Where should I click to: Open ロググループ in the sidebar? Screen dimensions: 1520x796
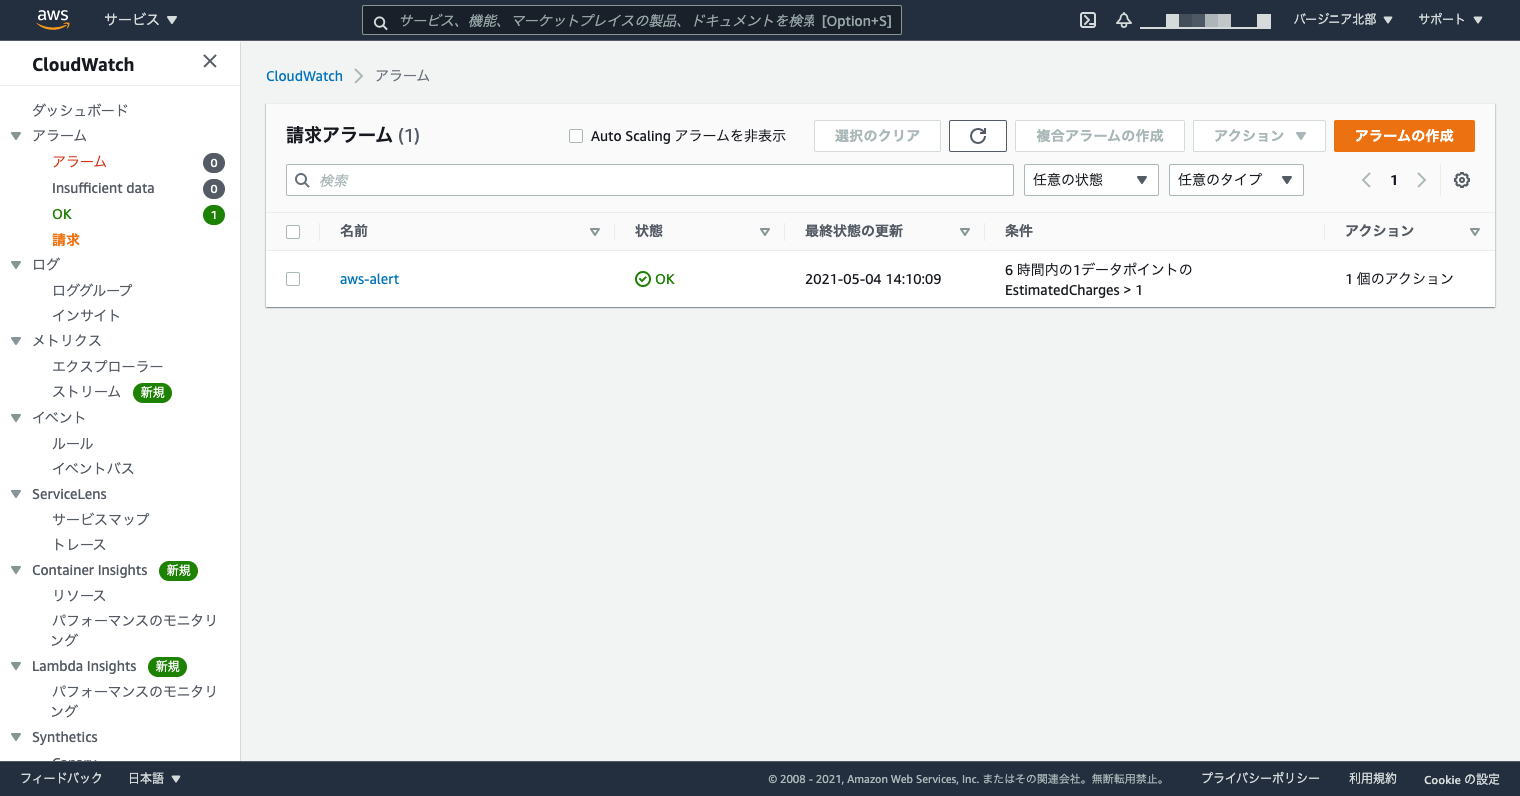(x=92, y=290)
